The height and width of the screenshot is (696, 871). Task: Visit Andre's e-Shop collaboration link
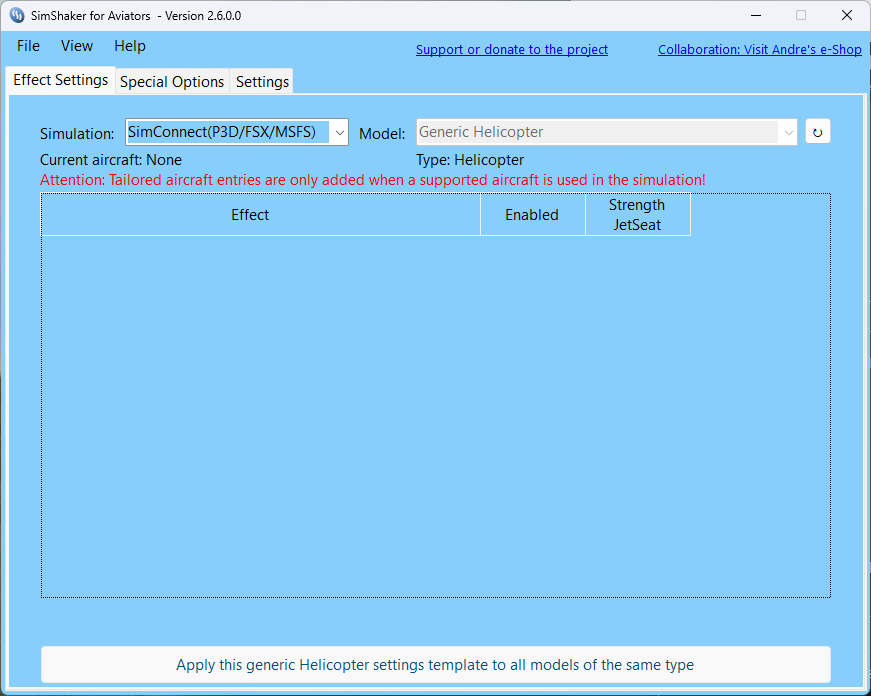tap(759, 50)
